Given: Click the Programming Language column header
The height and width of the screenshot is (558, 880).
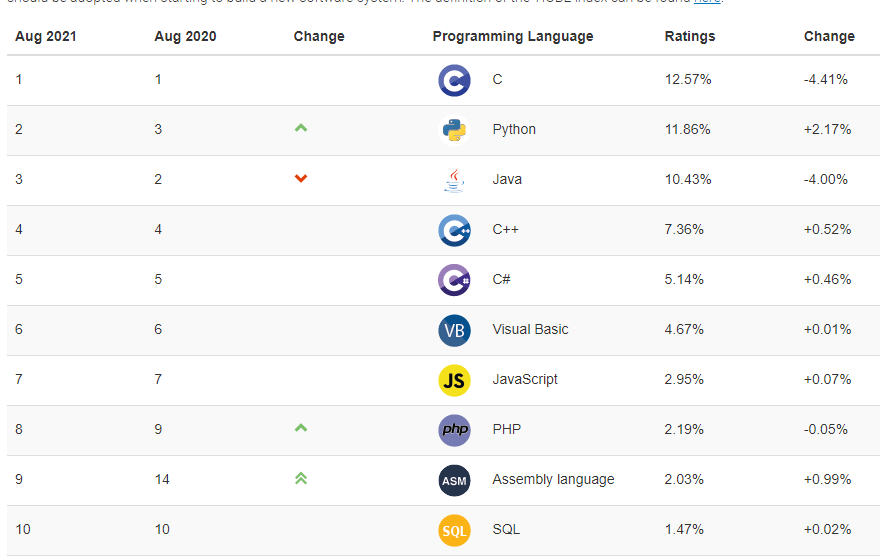Looking at the screenshot, I should (513, 36).
